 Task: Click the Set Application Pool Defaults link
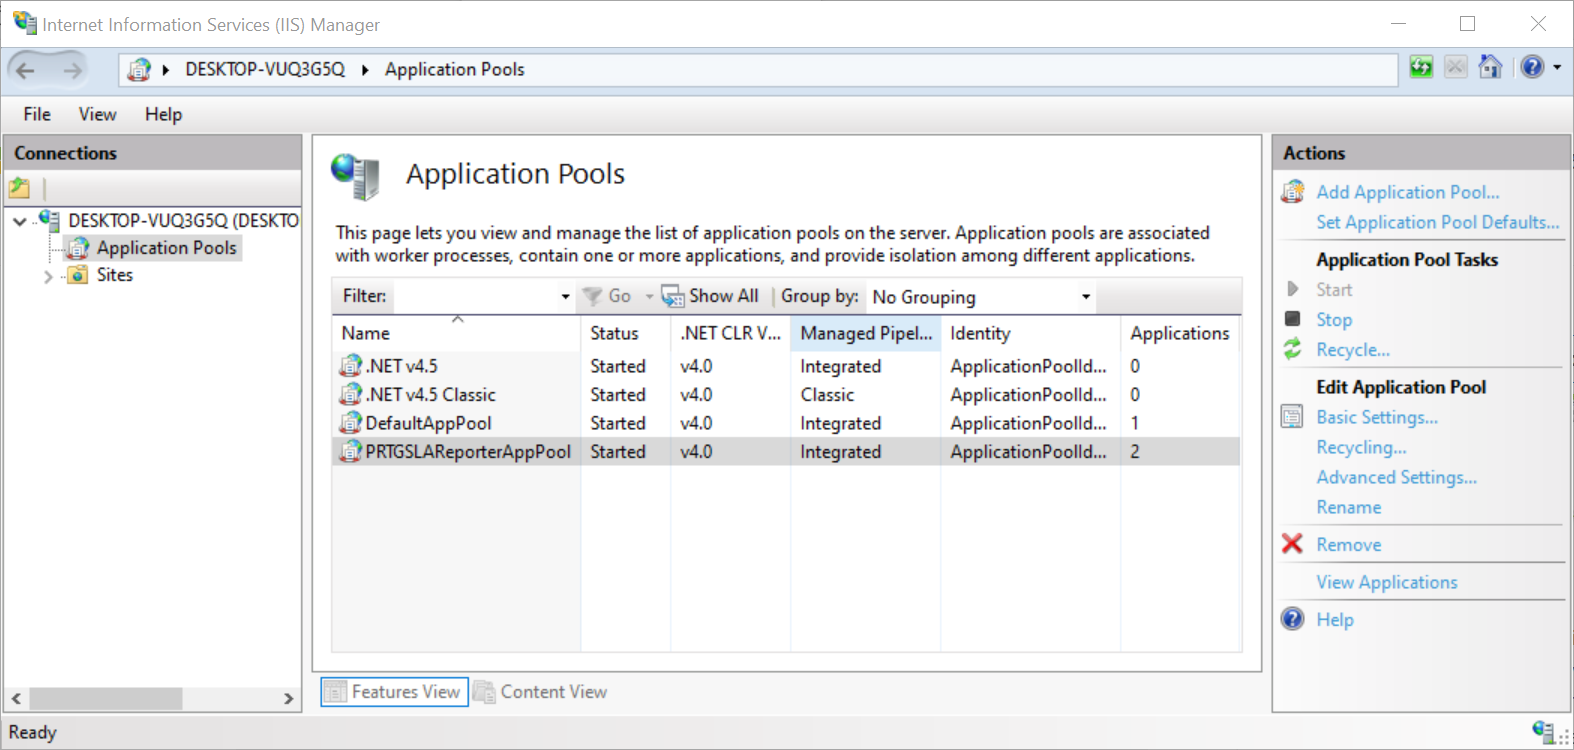[x=1437, y=222]
